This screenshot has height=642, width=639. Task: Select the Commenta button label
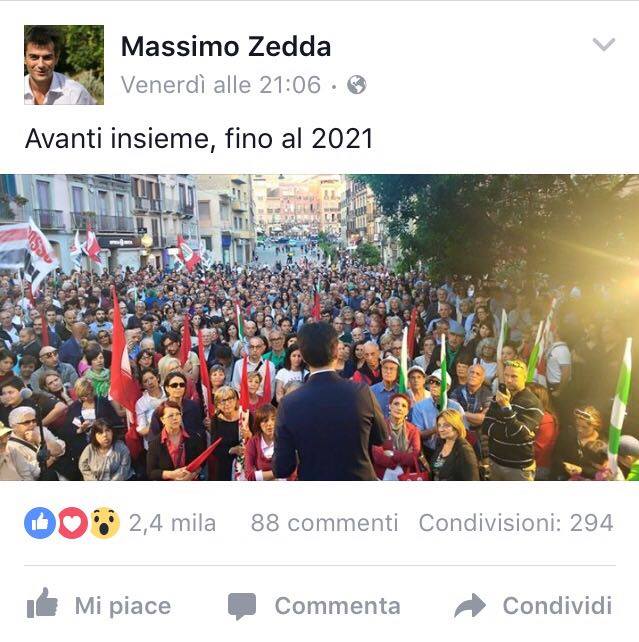coord(338,606)
